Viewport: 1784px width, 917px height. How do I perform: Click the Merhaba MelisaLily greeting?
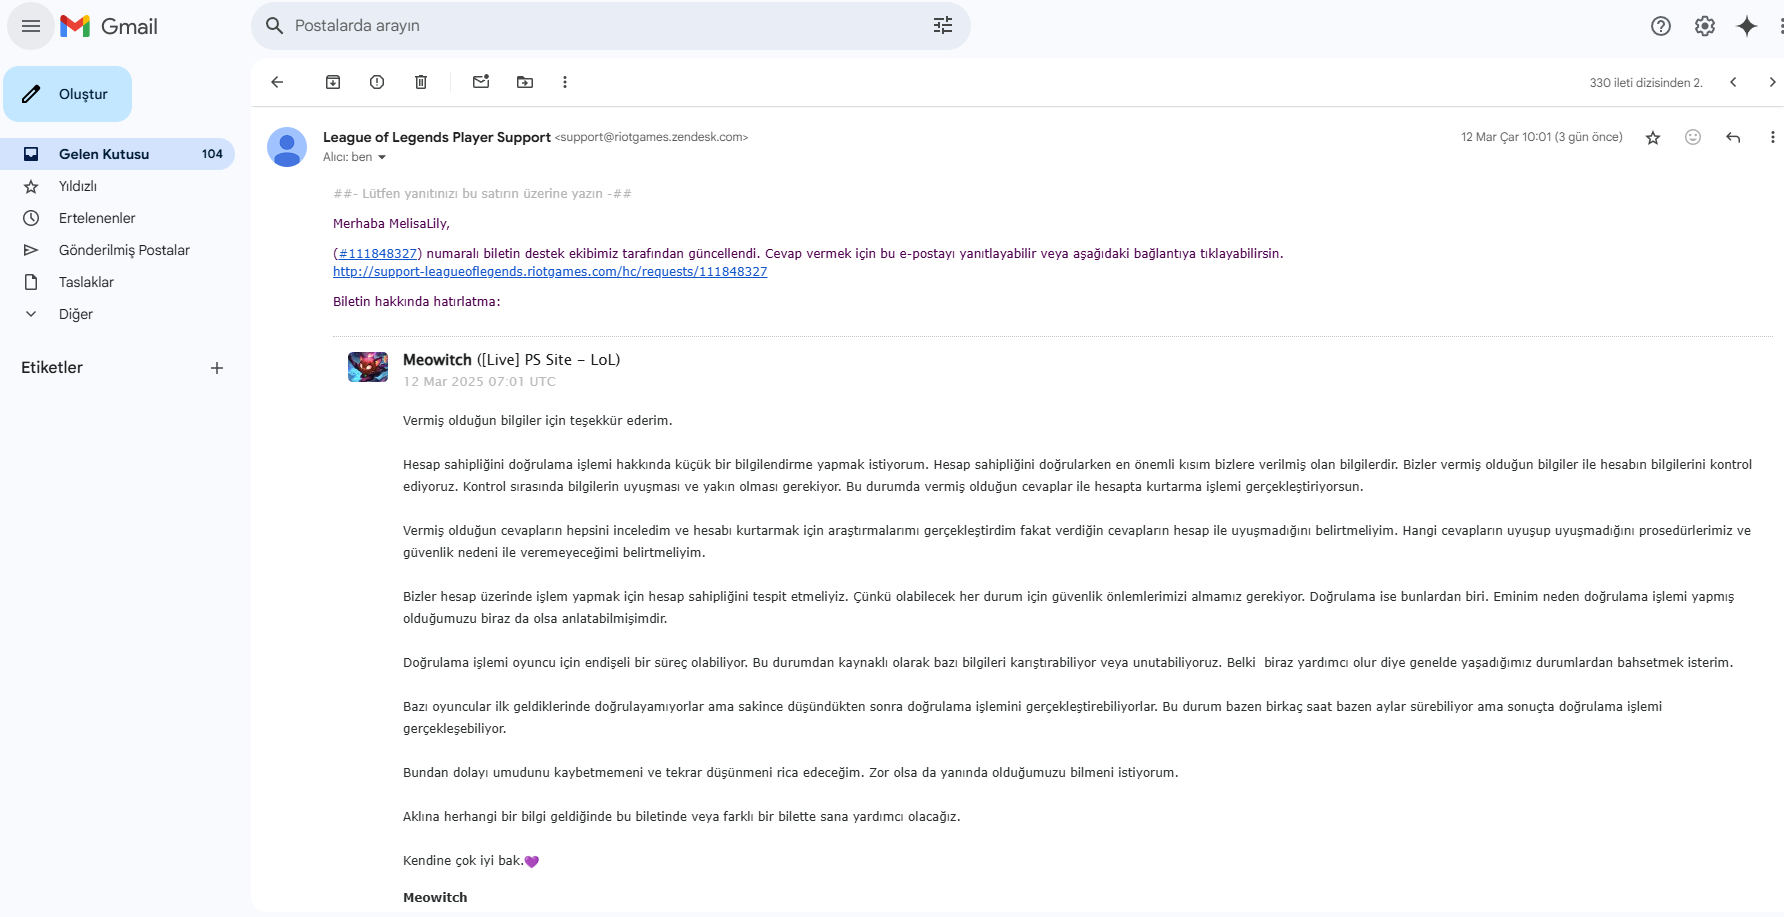pos(391,224)
